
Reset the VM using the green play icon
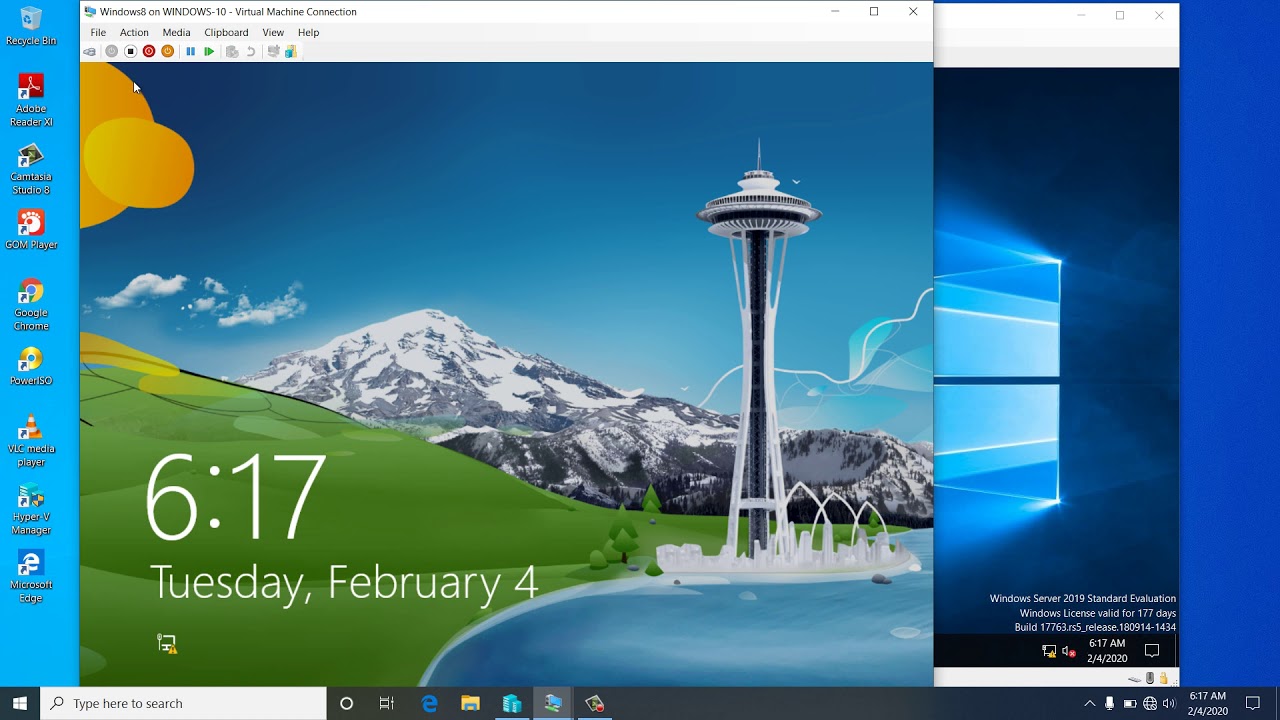click(209, 51)
